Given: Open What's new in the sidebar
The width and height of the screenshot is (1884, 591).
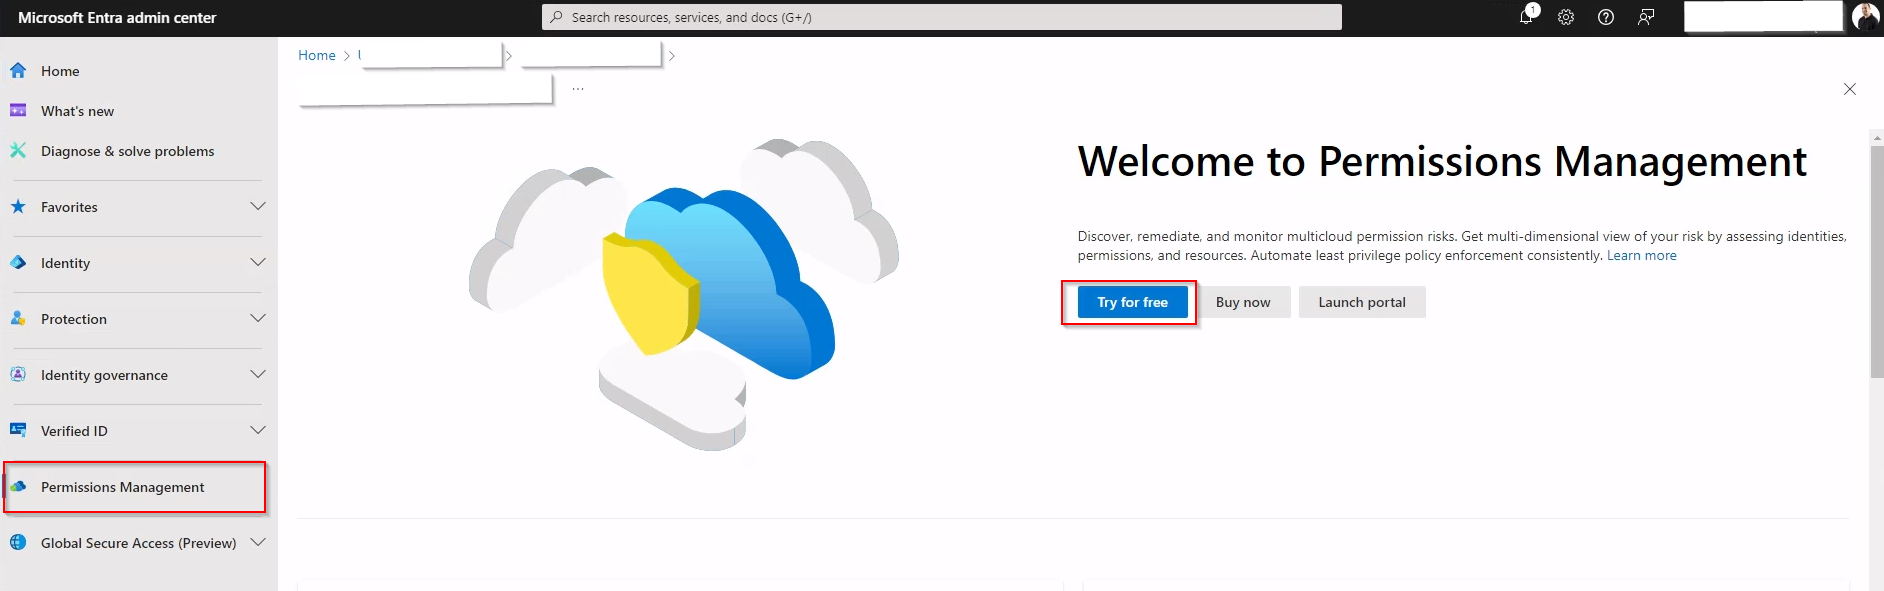Looking at the screenshot, I should 77,111.
